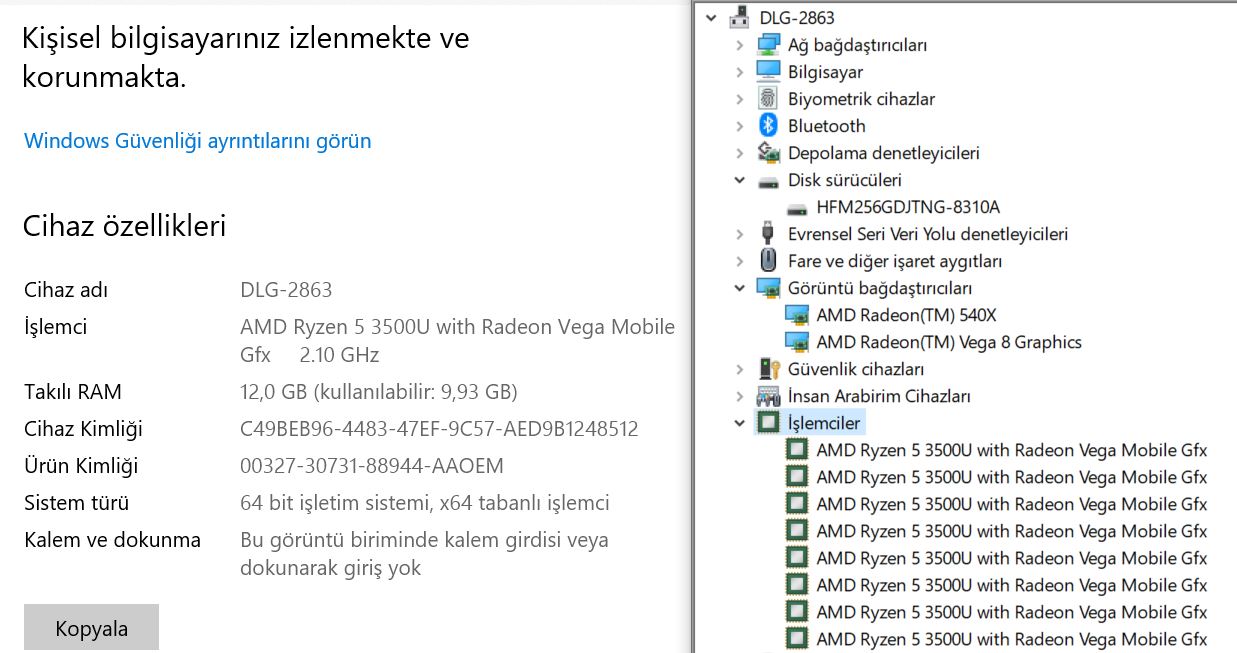Screen dimensions: 1237x653
Task: Select AMD Radeon(TM) Vega 8 Graphics entry
Action: [949, 342]
